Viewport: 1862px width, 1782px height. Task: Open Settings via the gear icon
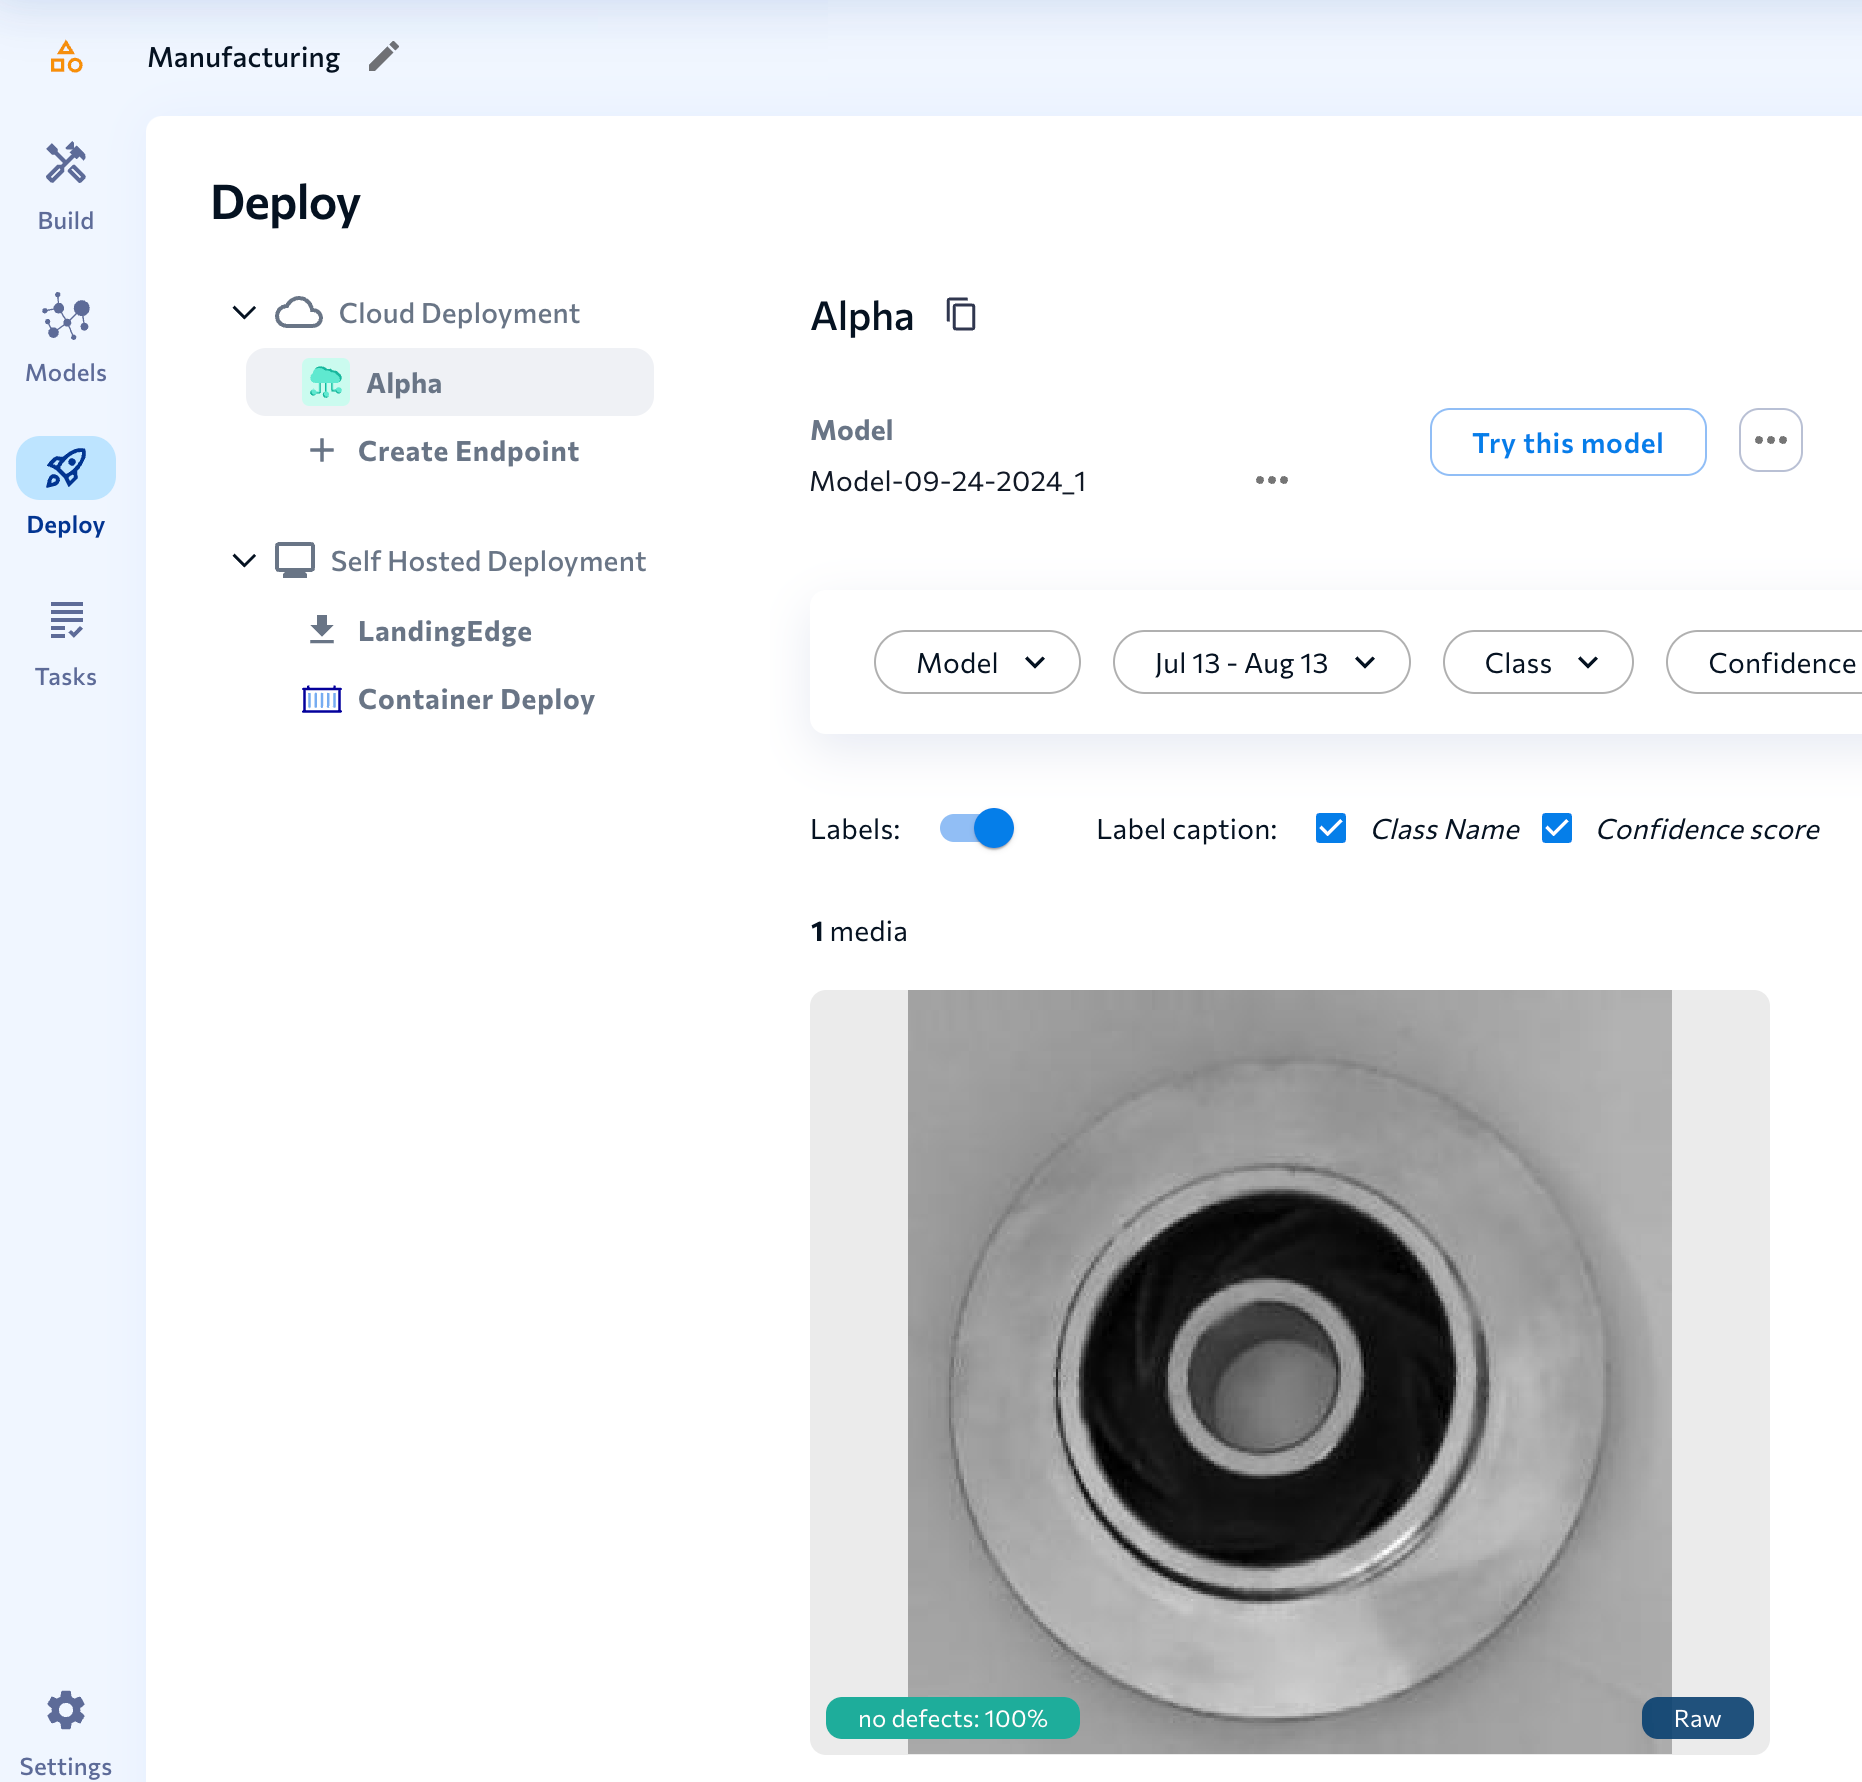[x=66, y=1711]
